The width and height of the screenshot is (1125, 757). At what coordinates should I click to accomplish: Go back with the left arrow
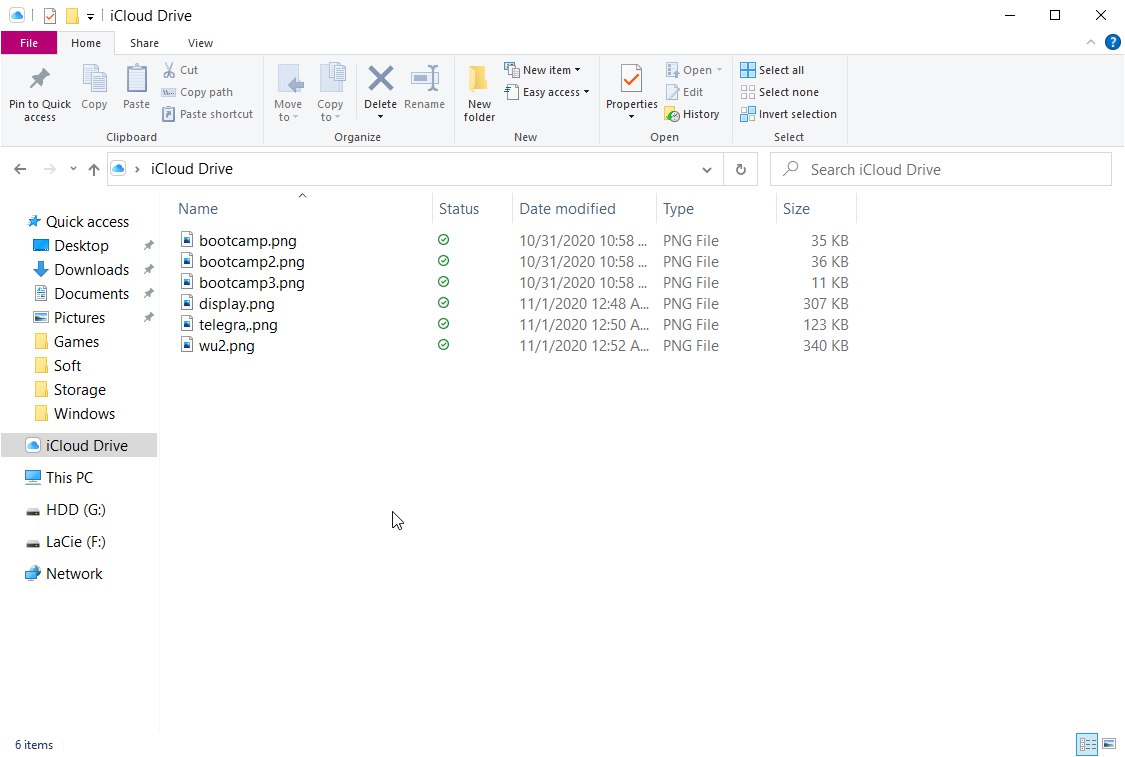[x=20, y=169]
